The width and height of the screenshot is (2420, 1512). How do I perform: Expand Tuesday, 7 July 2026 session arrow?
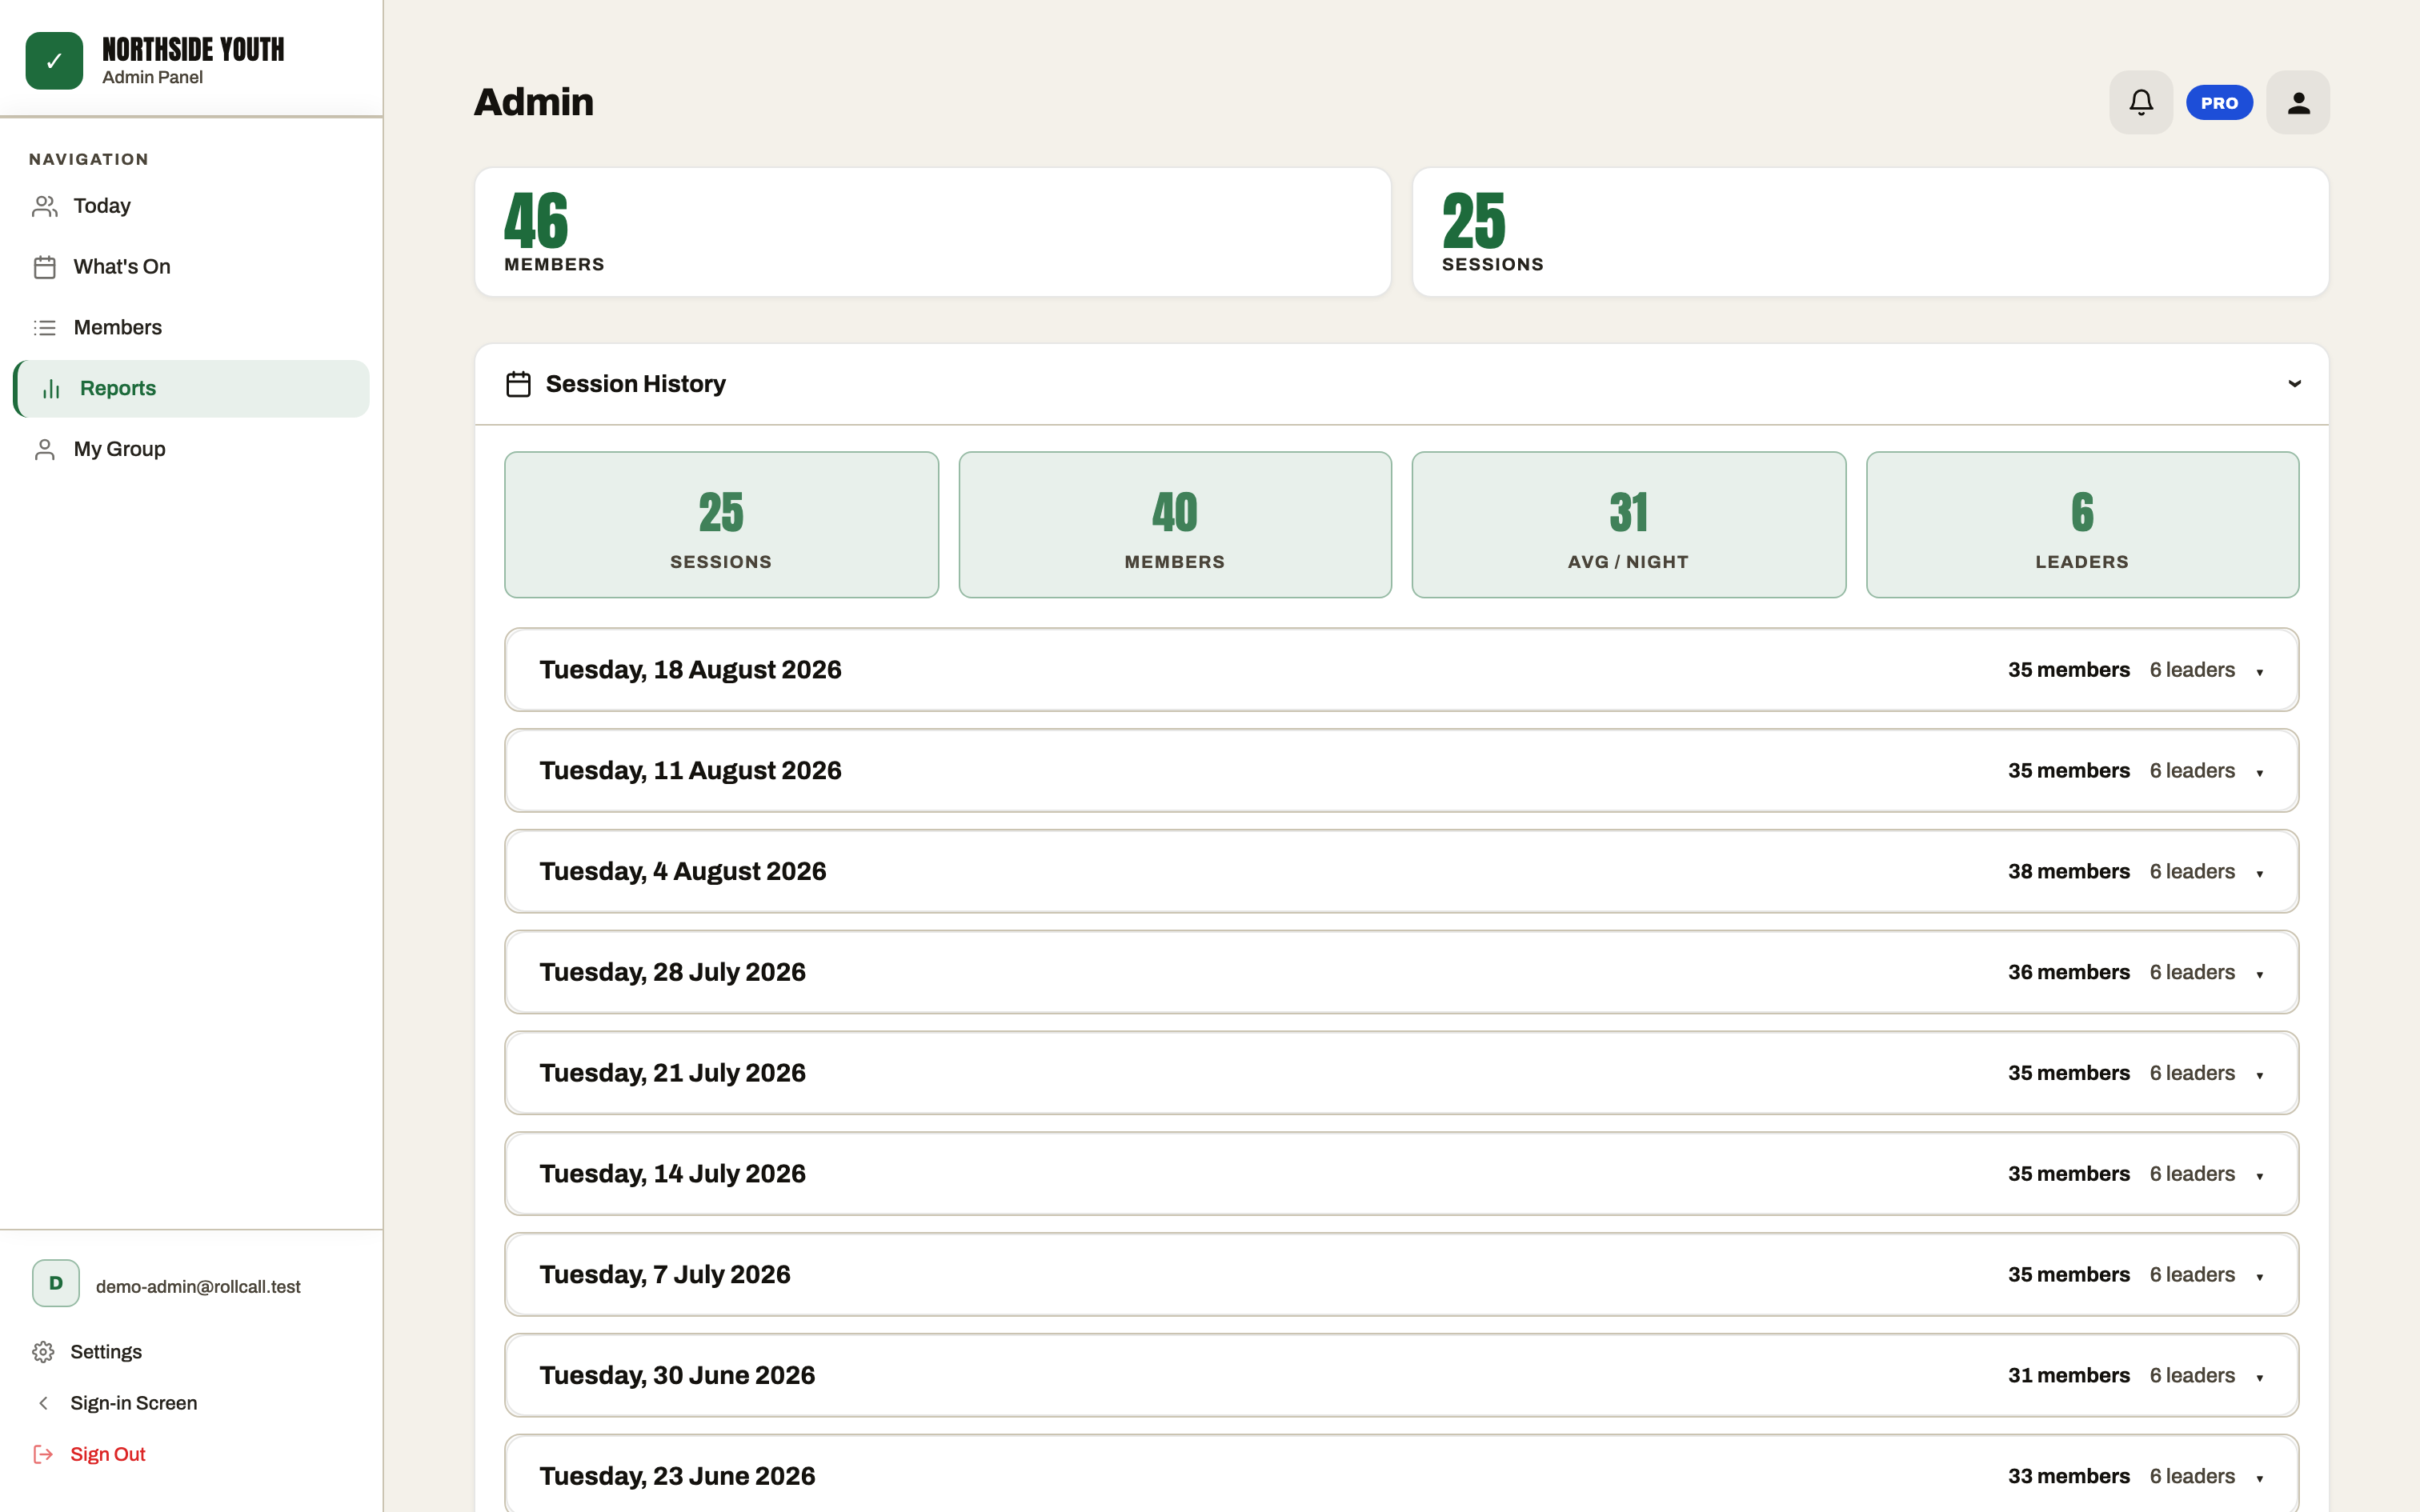[x=2259, y=1277]
